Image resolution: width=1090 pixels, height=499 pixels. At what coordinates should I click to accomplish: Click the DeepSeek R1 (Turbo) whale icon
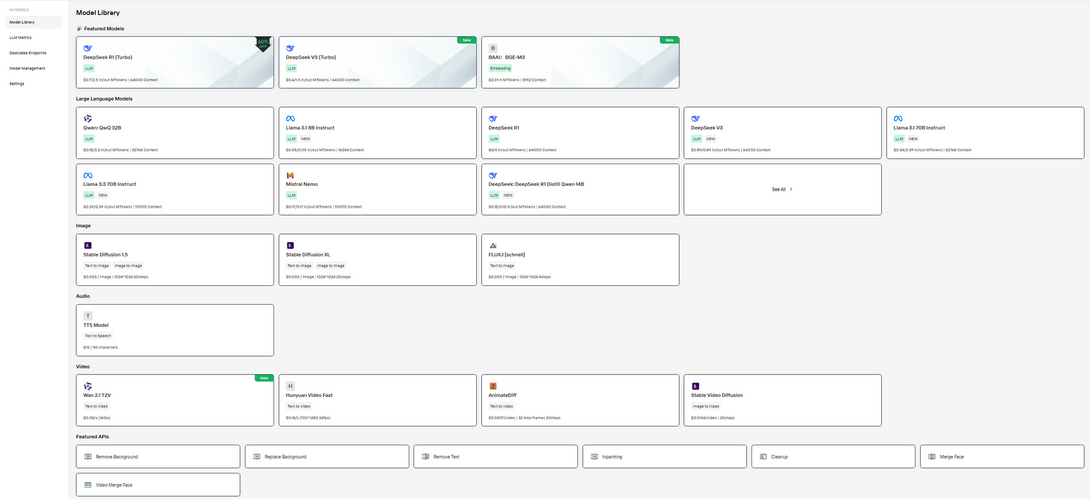[88, 48]
